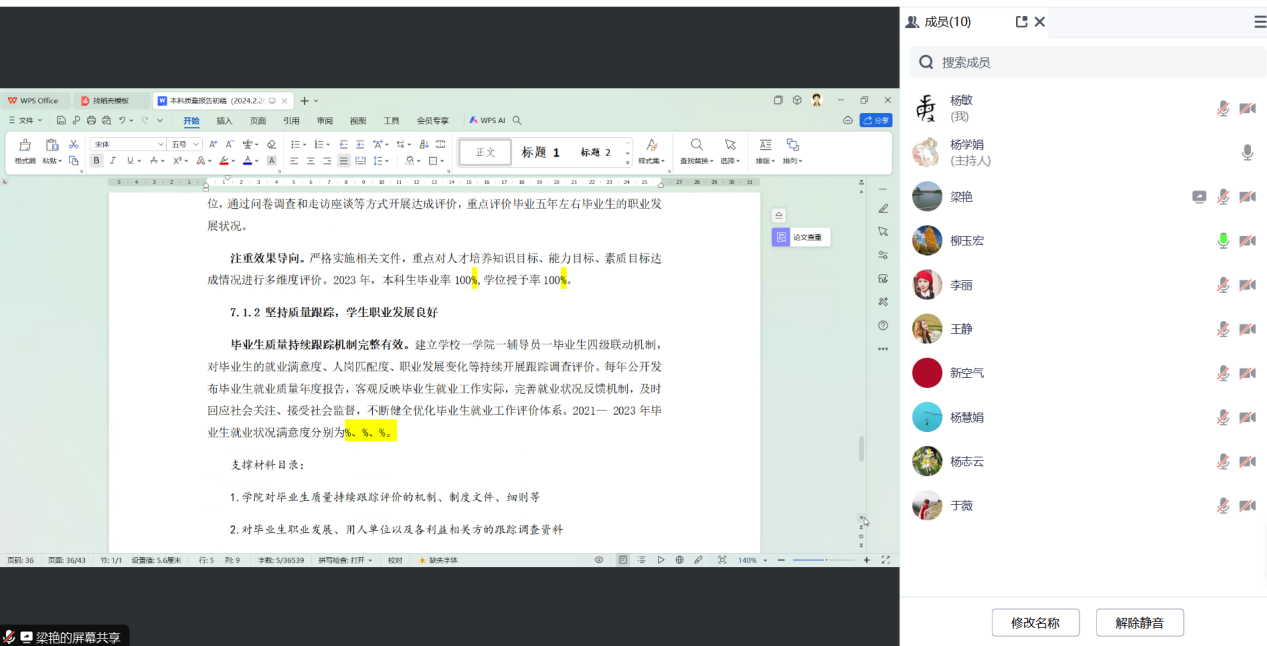The width and height of the screenshot is (1267, 646).
Task: Toggle bold formatting button
Action: (x=97, y=160)
